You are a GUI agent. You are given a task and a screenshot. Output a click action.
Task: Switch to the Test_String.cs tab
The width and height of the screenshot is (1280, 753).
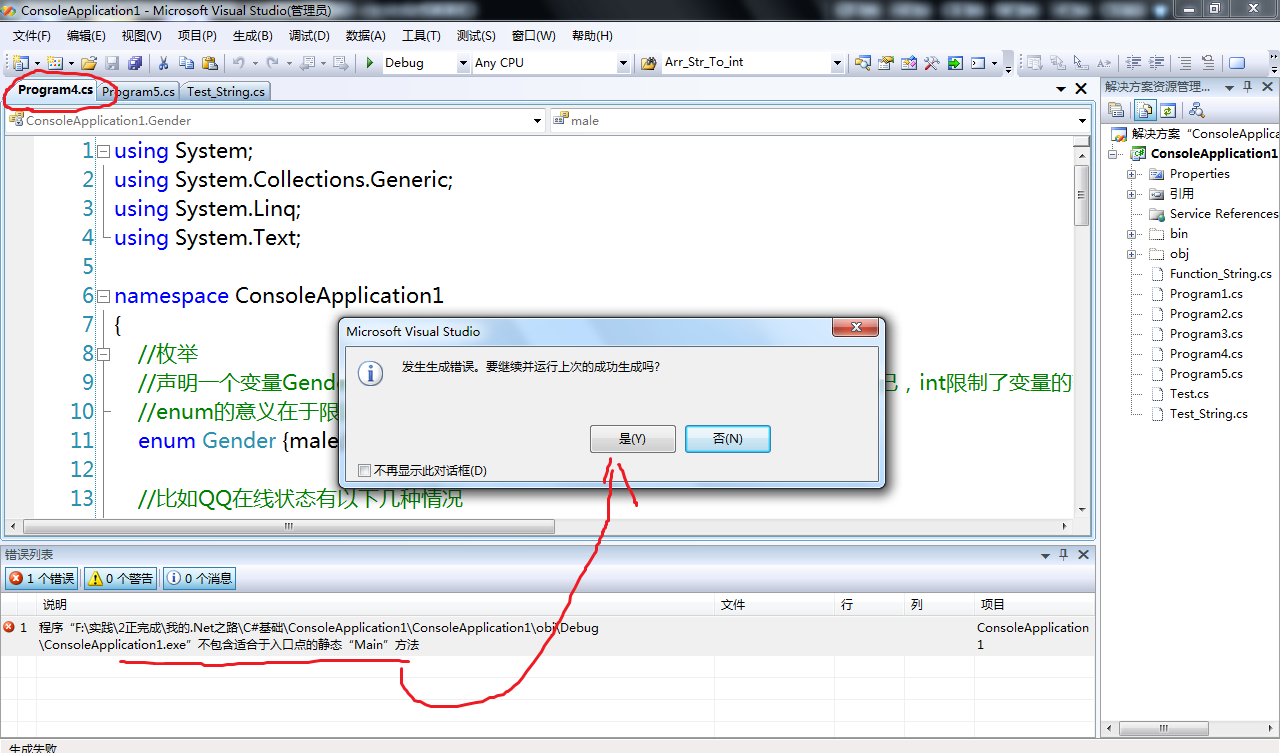point(226,91)
